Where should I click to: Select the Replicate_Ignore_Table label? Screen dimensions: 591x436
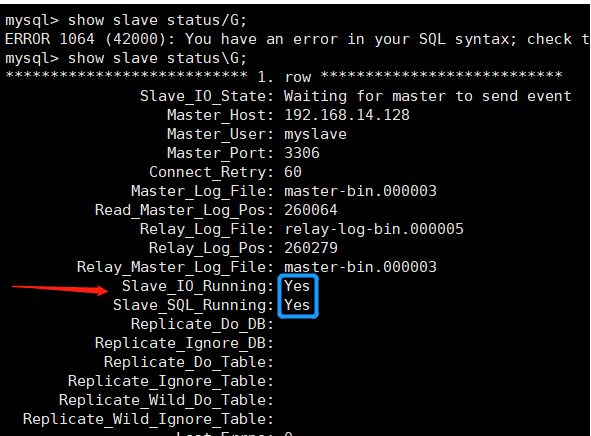[170, 381]
